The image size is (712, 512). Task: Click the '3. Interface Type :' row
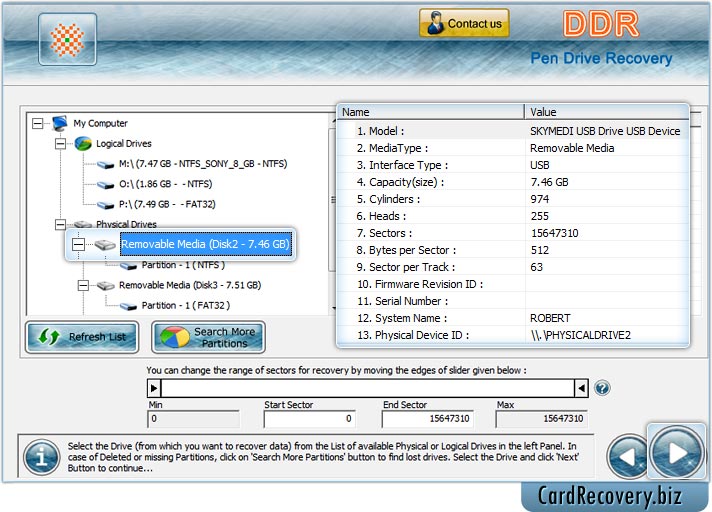pos(513,165)
